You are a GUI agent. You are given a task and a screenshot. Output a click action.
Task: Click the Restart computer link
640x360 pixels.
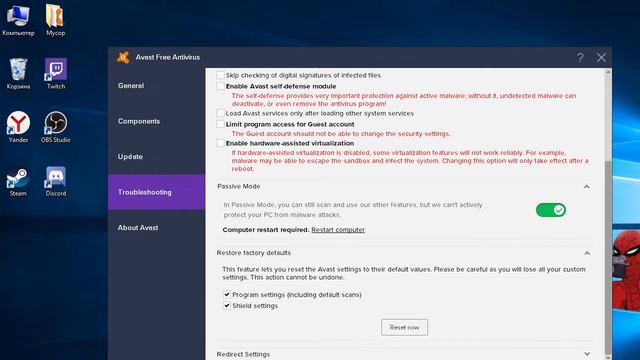(338, 230)
